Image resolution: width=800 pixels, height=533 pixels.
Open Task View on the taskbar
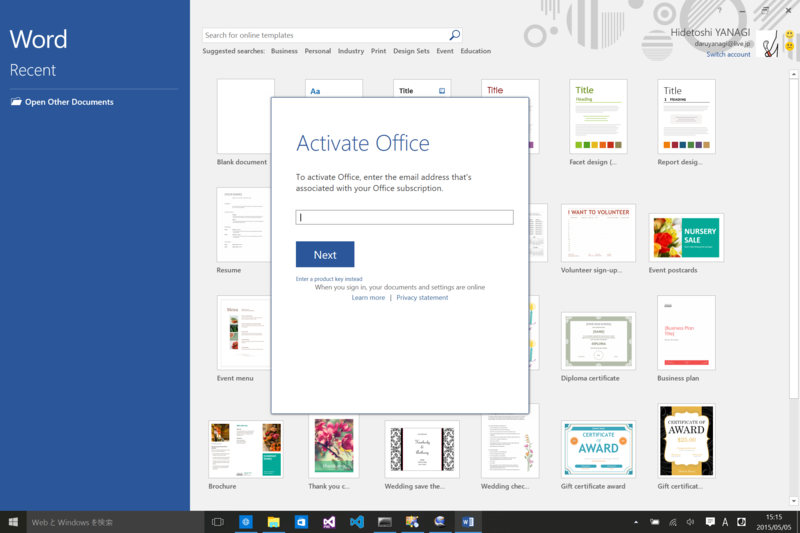[218, 522]
